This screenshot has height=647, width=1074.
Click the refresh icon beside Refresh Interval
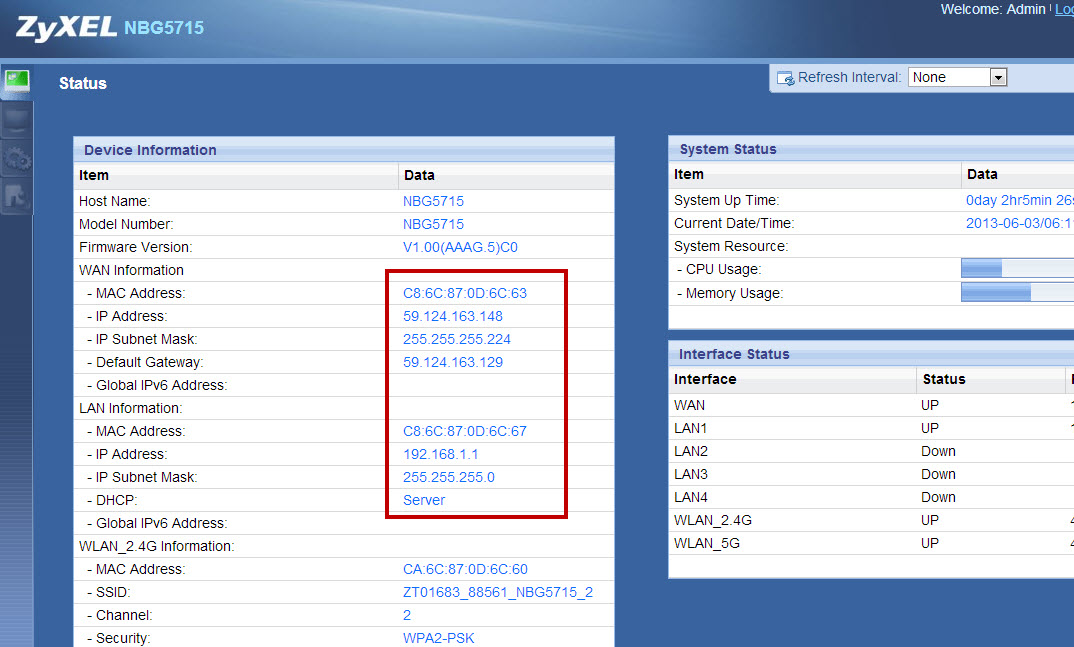pyautogui.click(x=786, y=78)
